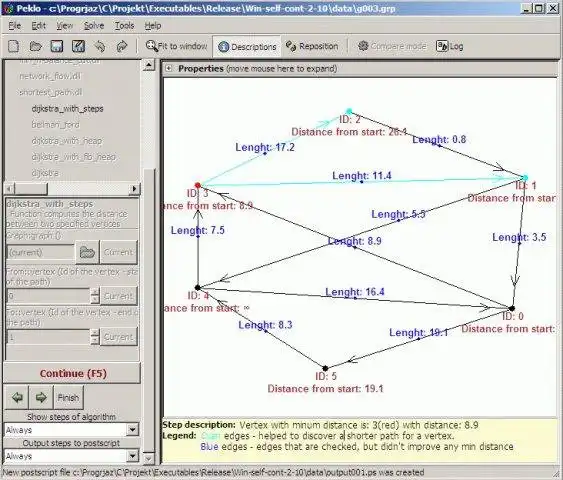Open the Show steps of algorithm dropdown
Viewport: 563px width, 480px height.
pos(132,429)
